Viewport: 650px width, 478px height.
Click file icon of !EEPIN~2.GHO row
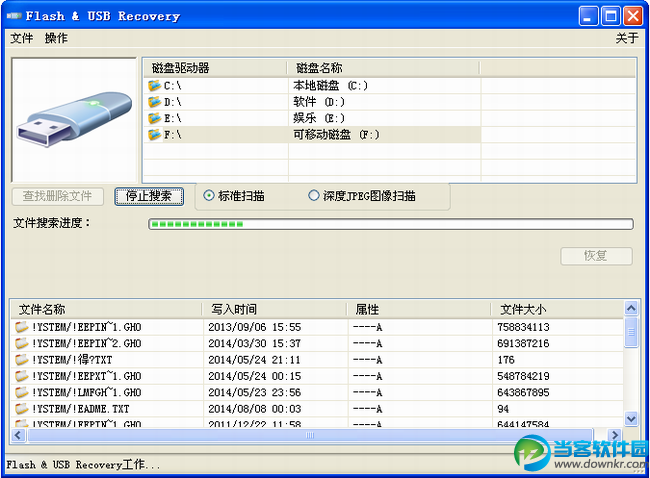coord(22,343)
